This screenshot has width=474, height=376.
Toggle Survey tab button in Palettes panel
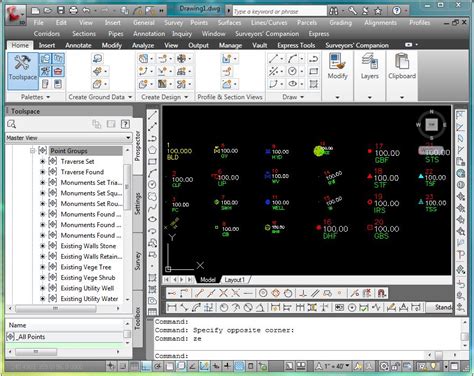coord(45,71)
